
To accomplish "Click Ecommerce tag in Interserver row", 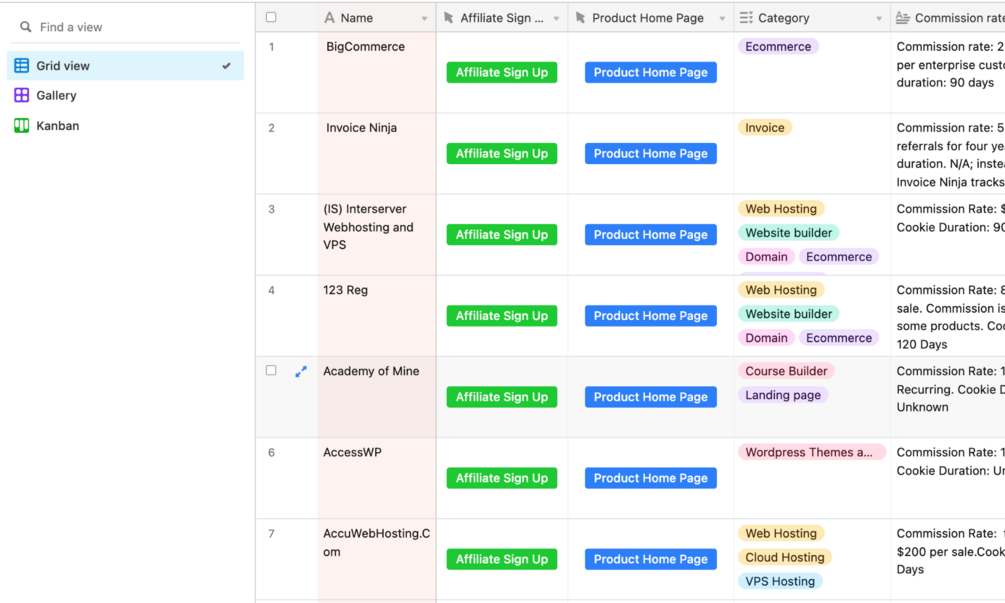I will [838, 257].
